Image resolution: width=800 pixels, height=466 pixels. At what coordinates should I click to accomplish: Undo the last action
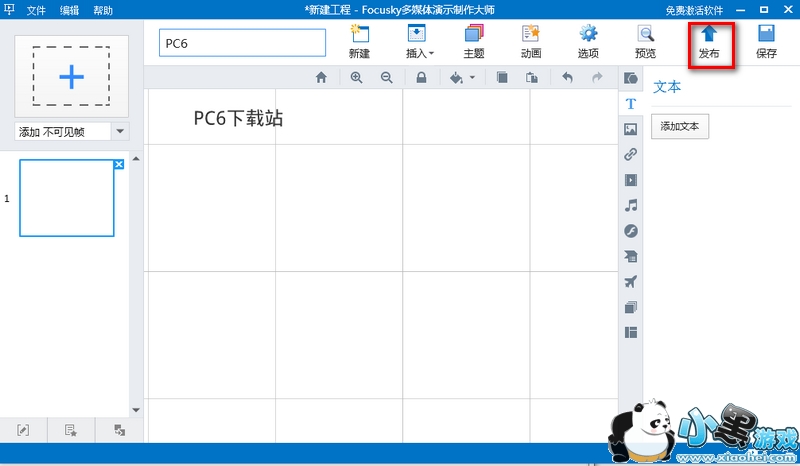(x=567, y=78)
